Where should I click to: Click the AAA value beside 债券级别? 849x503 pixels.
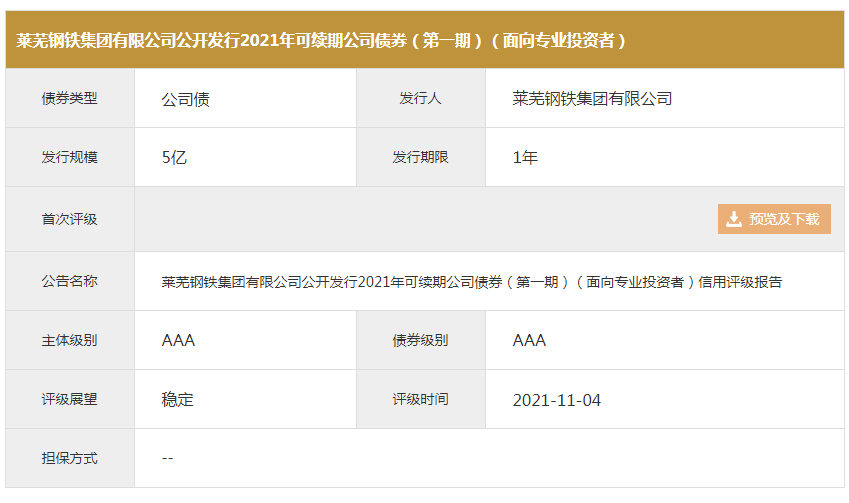point(529,340)
